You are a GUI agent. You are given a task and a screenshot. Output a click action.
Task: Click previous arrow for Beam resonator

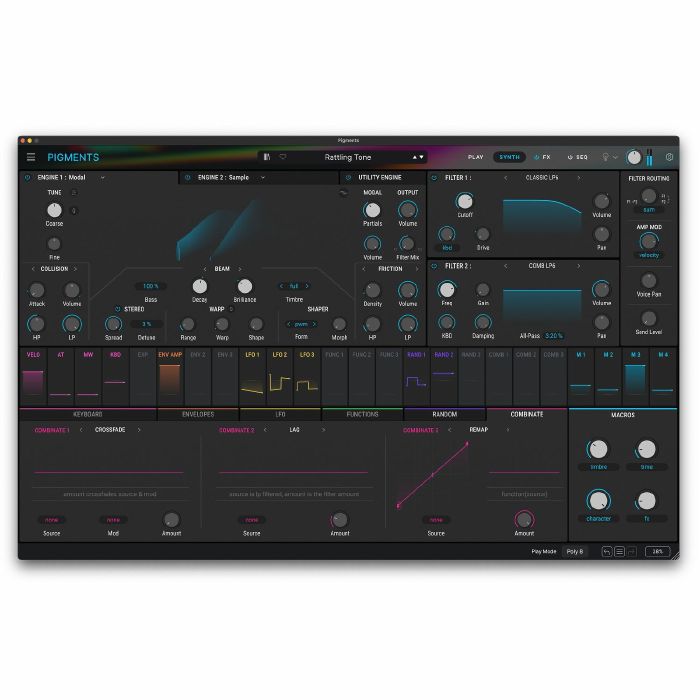[x=205, y=269]
